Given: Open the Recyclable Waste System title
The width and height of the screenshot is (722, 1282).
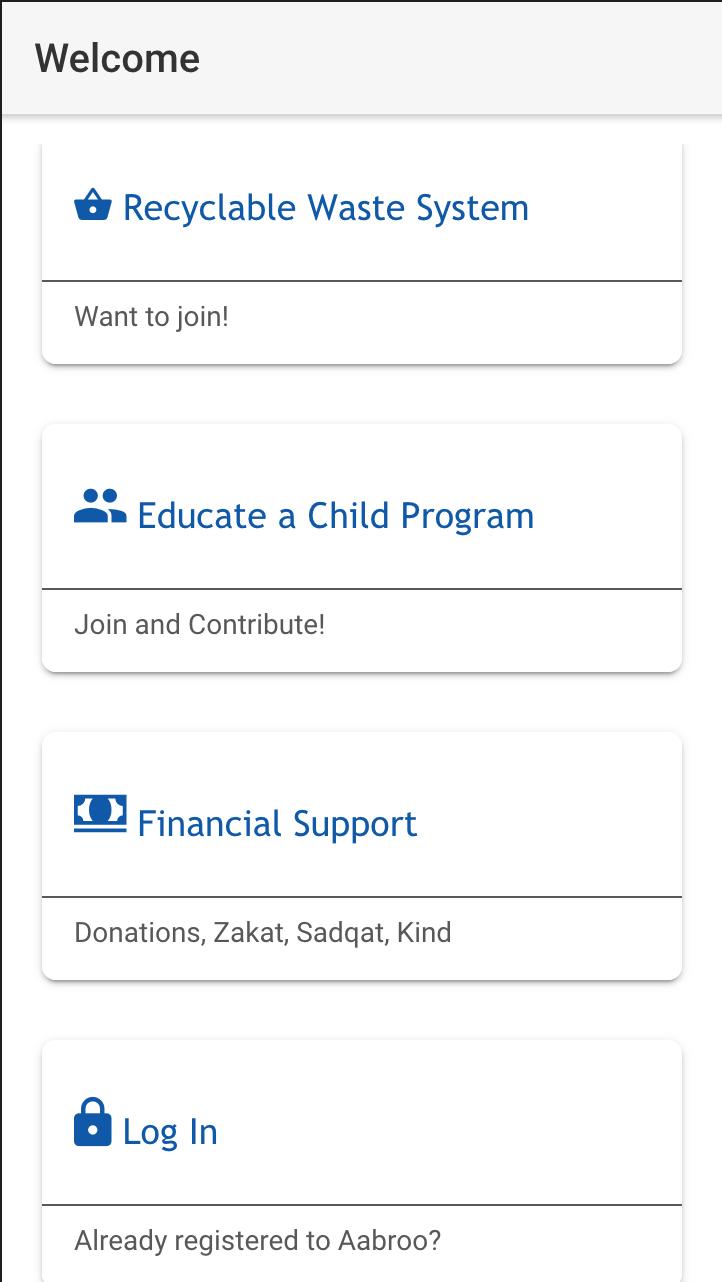Looking at the screenshot, I should point(326,208).
